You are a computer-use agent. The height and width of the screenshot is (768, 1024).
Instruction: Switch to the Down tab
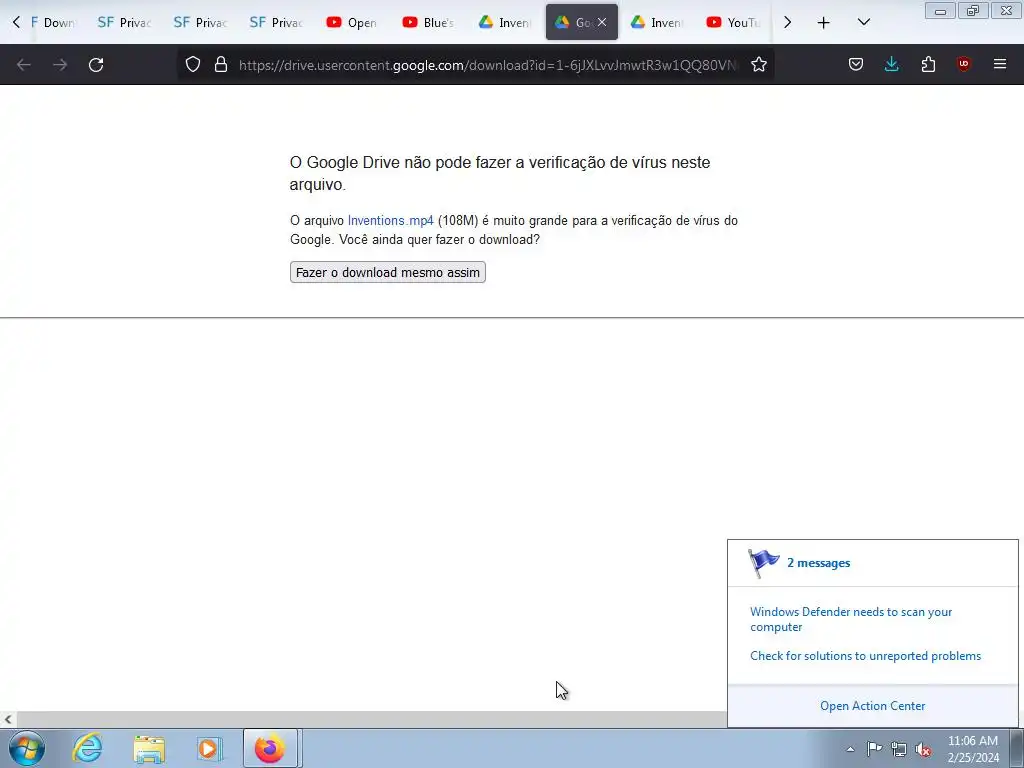click(52, 22)
